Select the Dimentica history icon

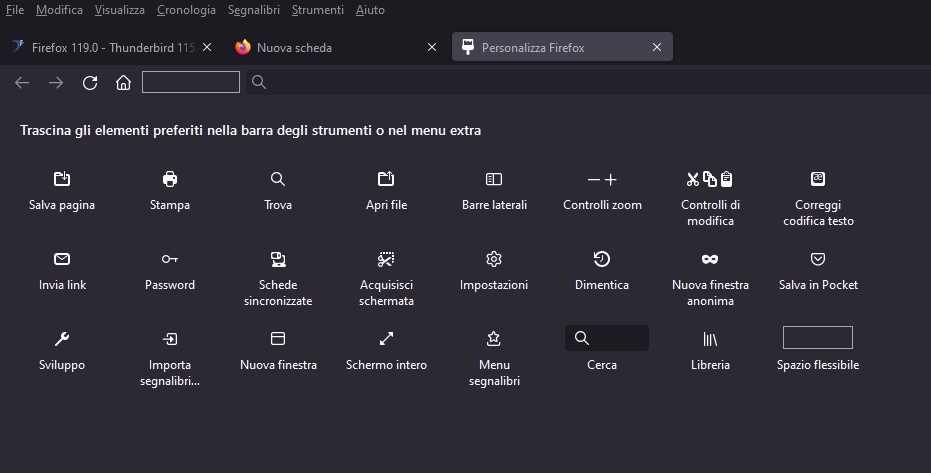click(x=602, y=259)
